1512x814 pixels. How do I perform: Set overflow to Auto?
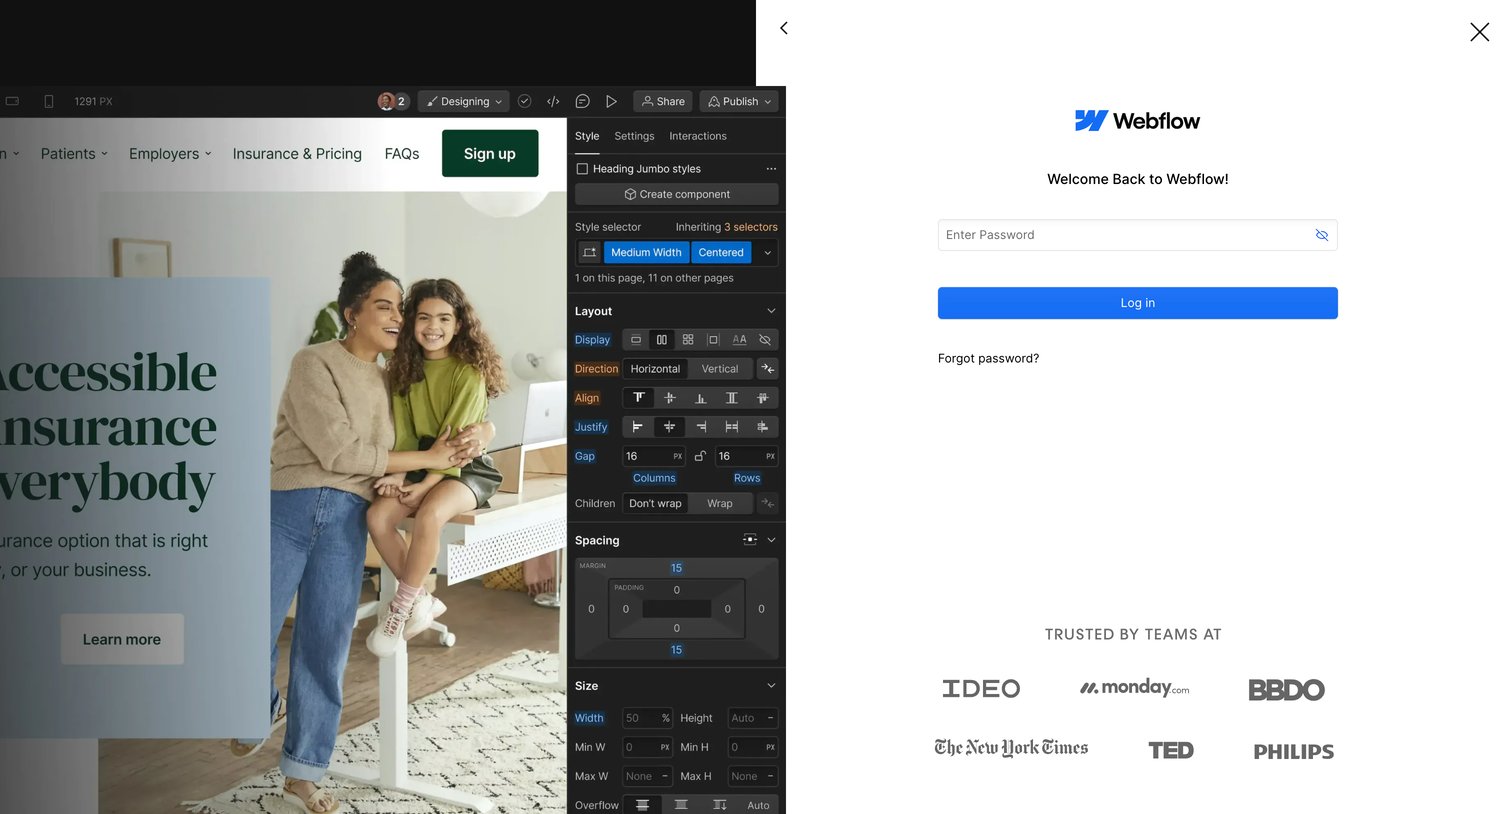[758, 805]
